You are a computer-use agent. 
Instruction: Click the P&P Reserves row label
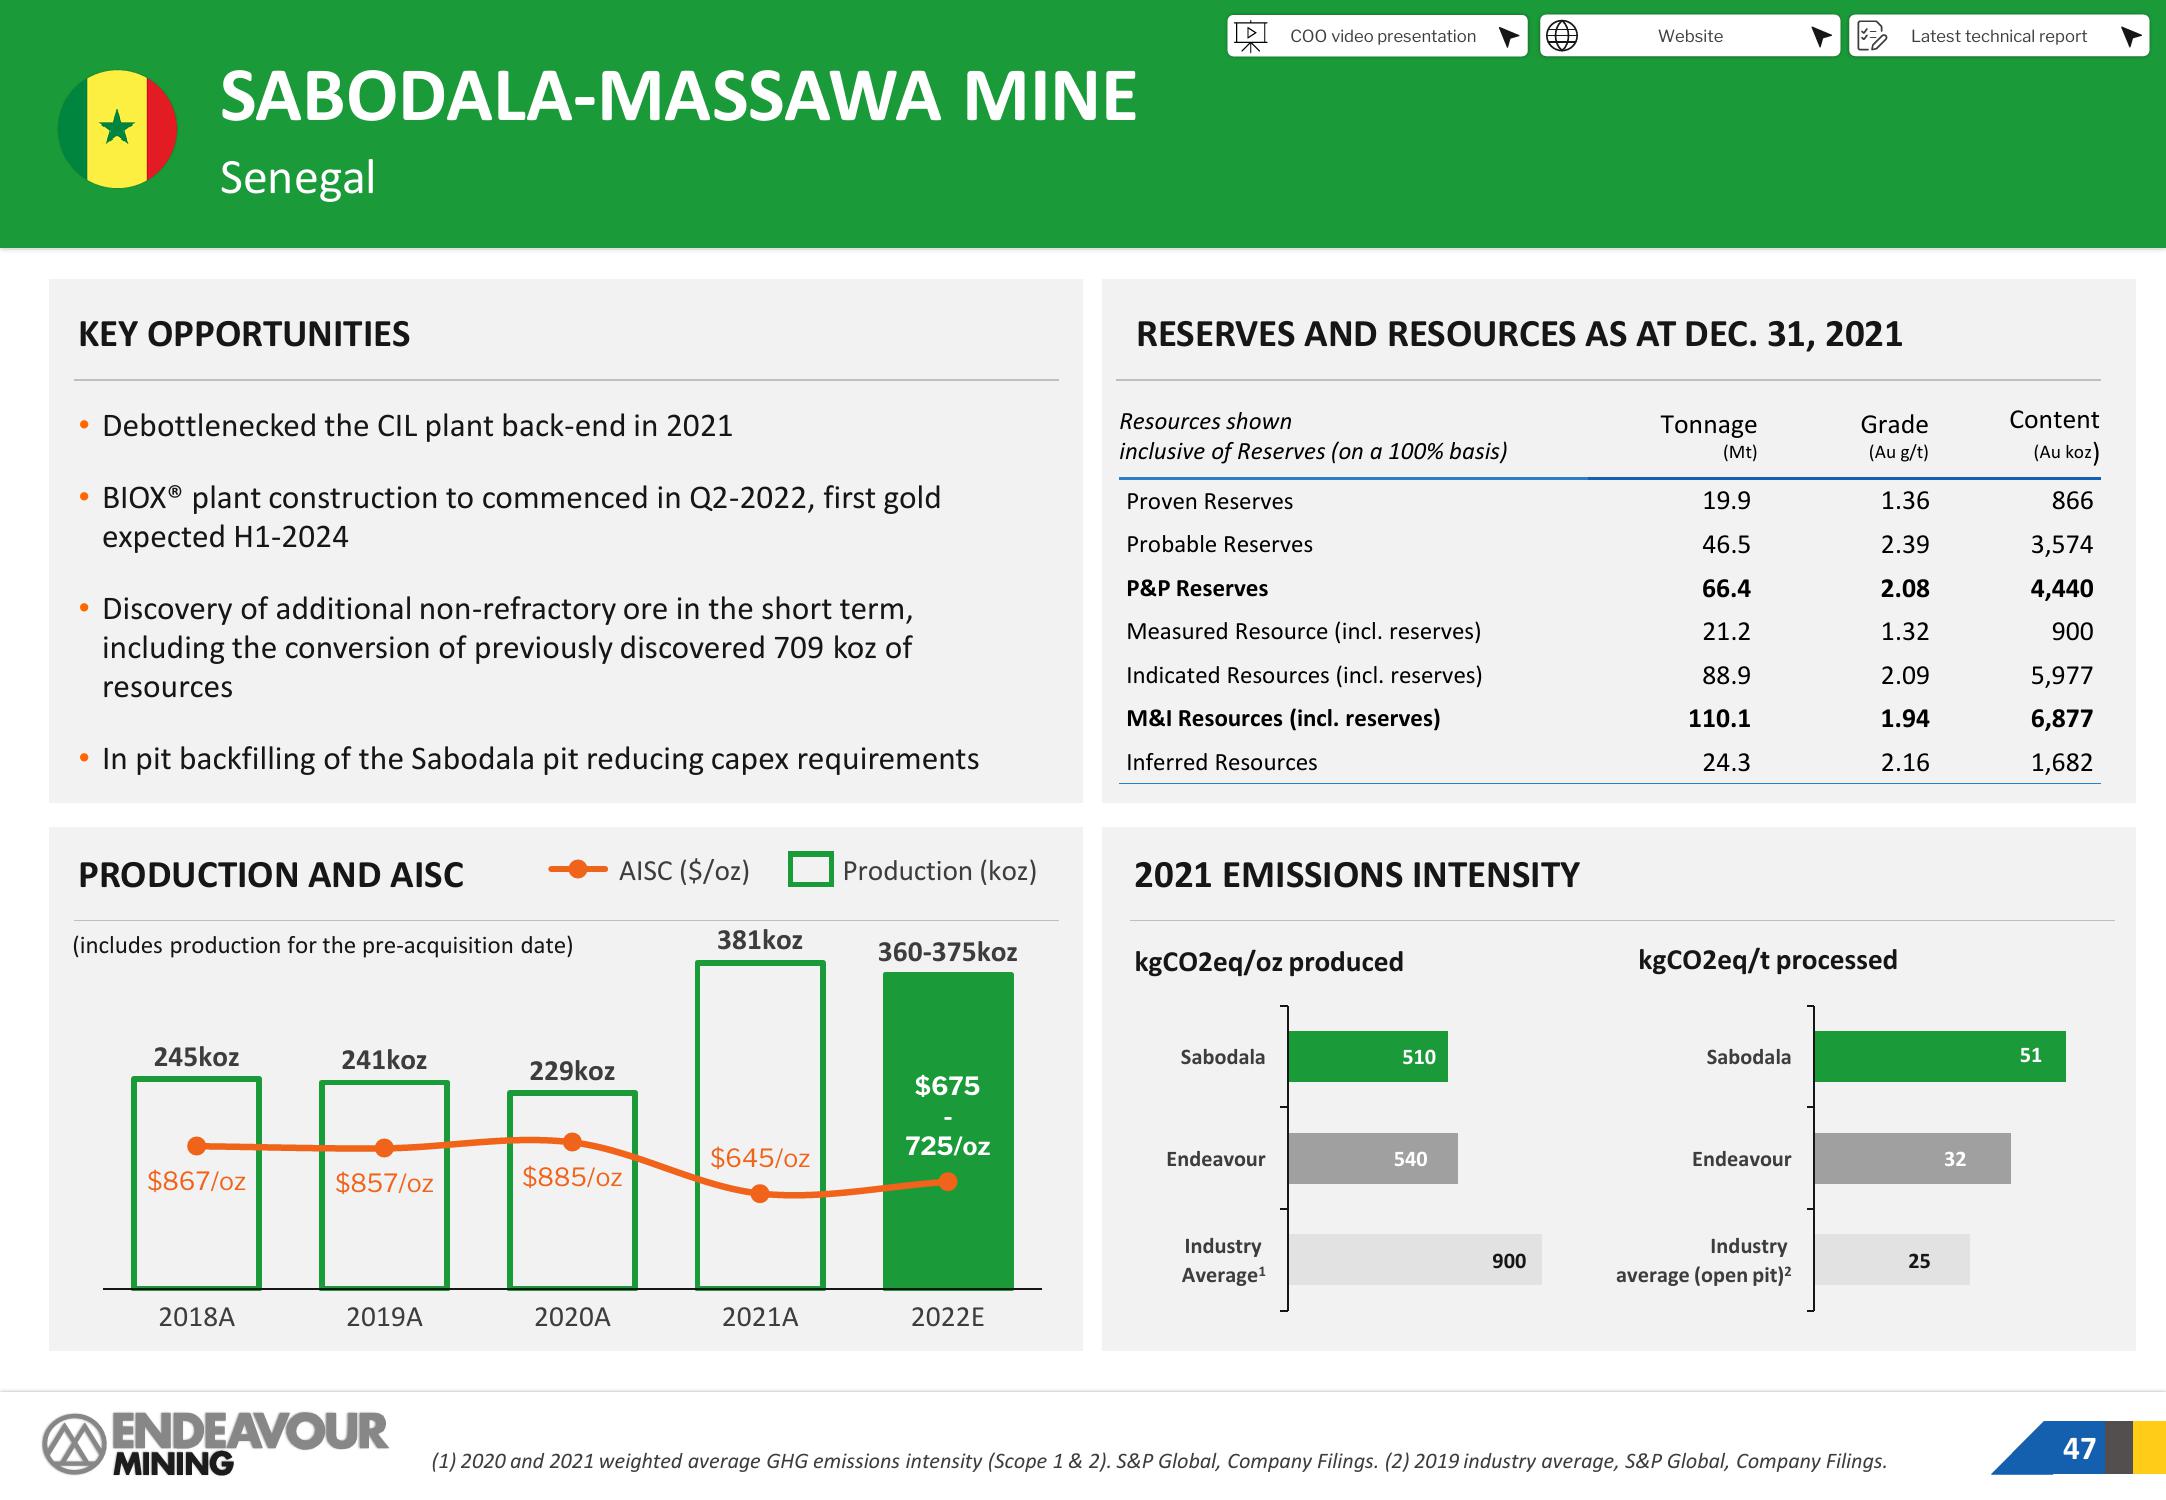click(1197, 588)
